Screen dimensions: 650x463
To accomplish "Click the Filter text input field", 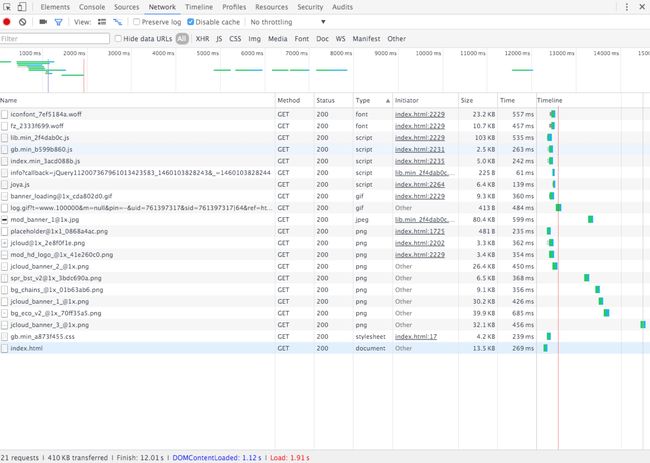I will pos(55,39).
